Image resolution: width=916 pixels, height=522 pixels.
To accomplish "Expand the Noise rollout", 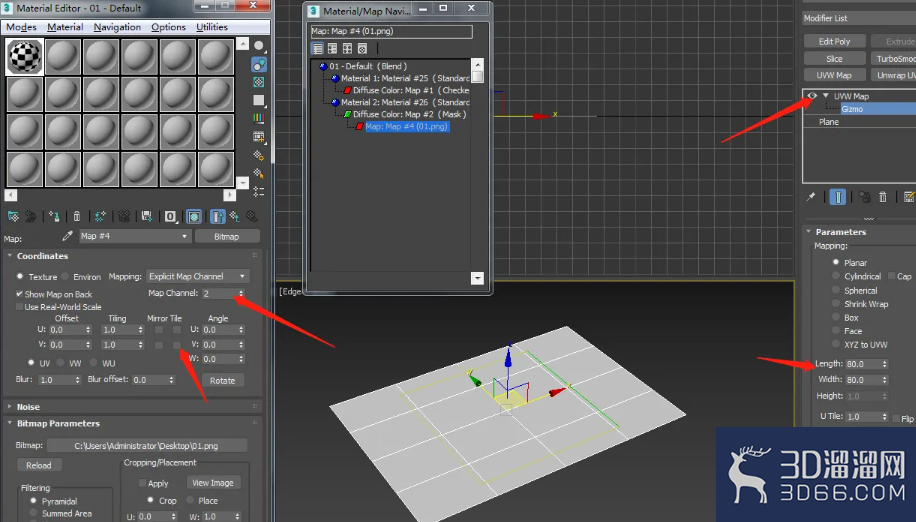I will [10, 406].
